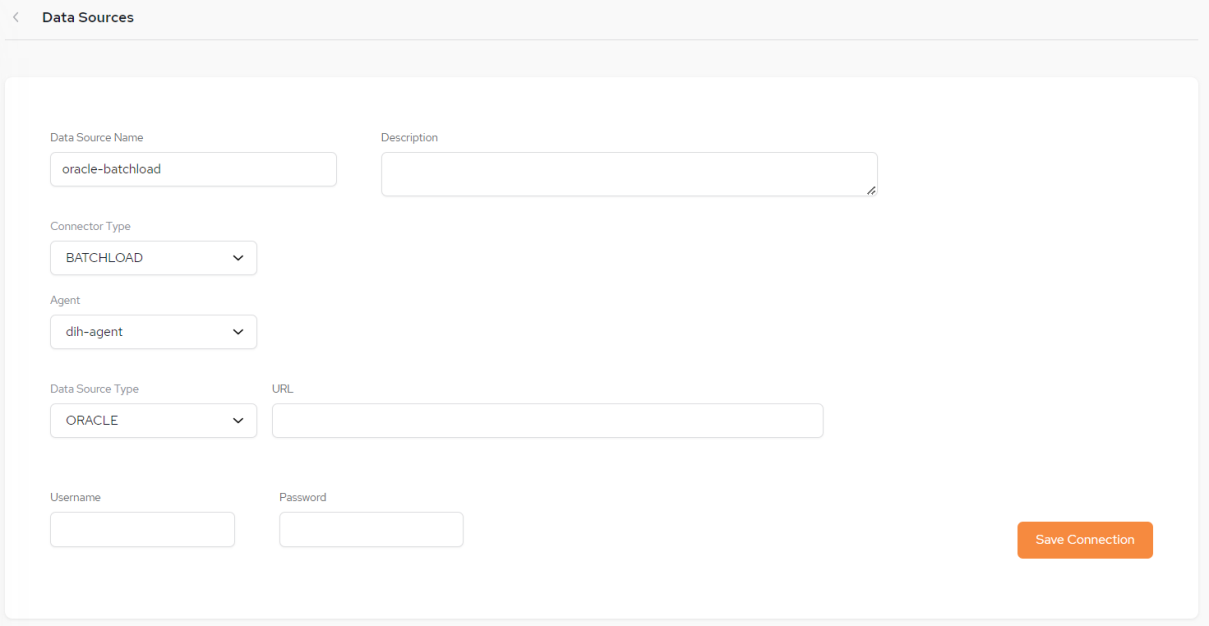Click the Password label text

coord(303,497)
